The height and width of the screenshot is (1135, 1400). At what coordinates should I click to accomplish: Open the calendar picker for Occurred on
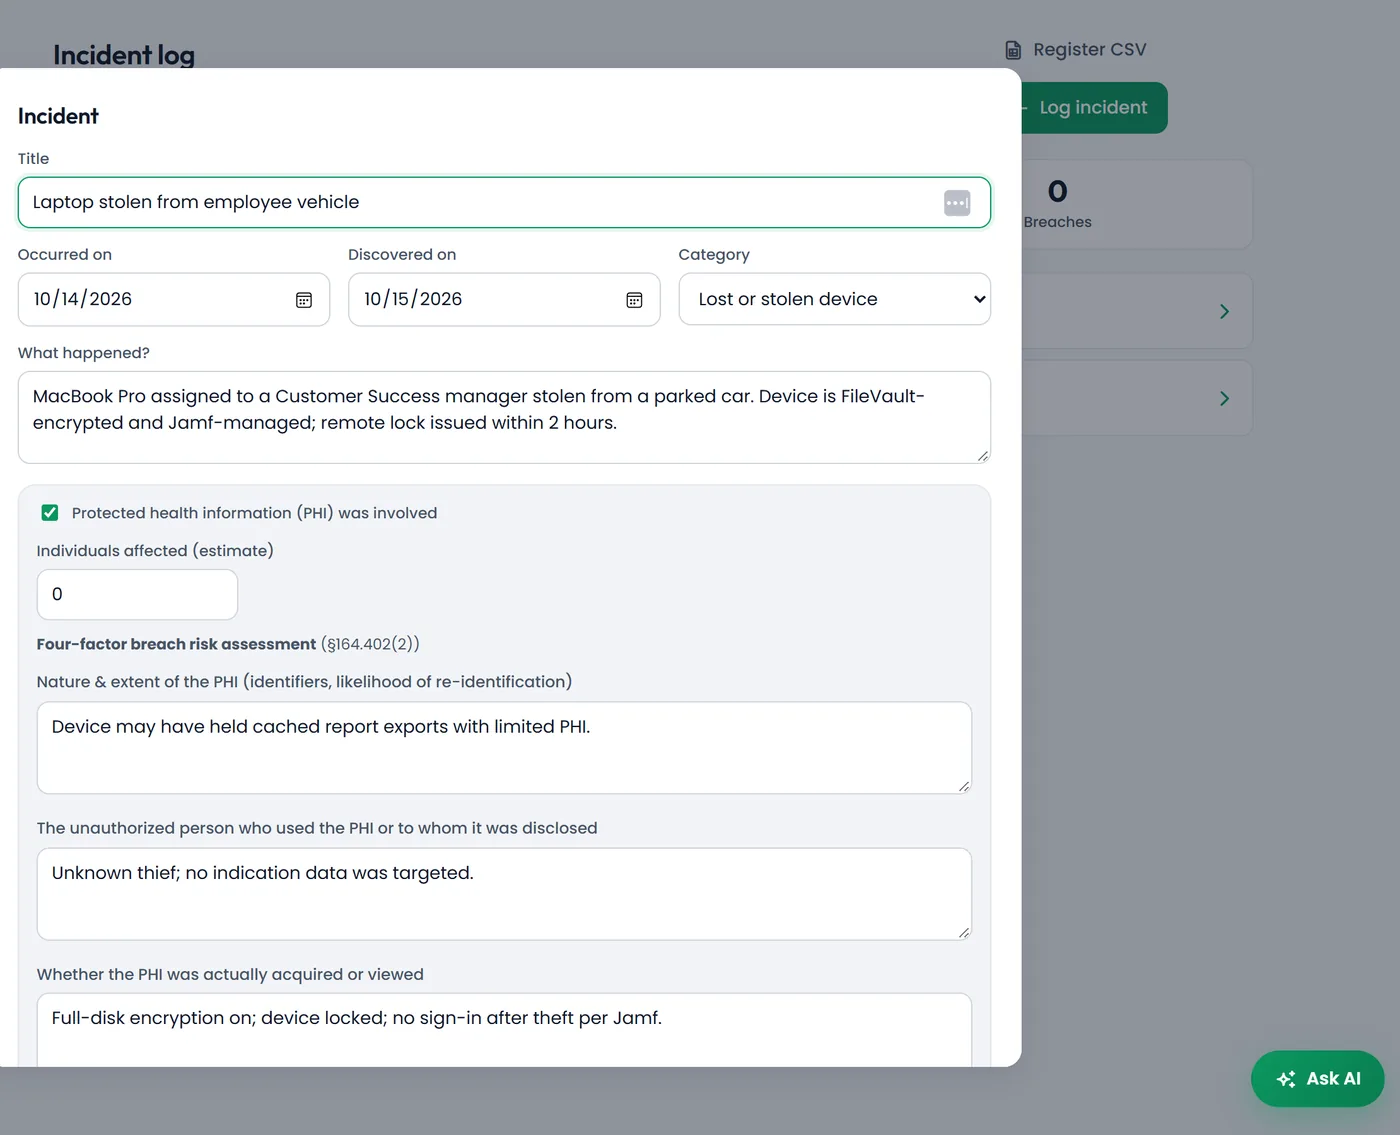[304, 300]
